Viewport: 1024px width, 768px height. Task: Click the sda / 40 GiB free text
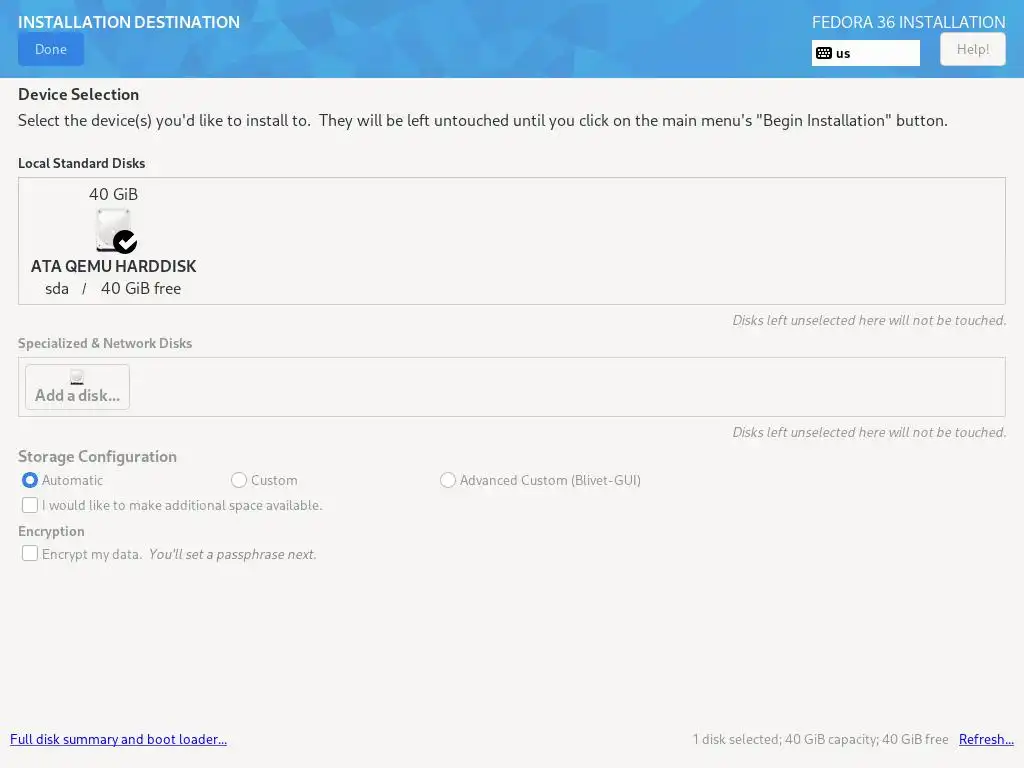point(113,289)
